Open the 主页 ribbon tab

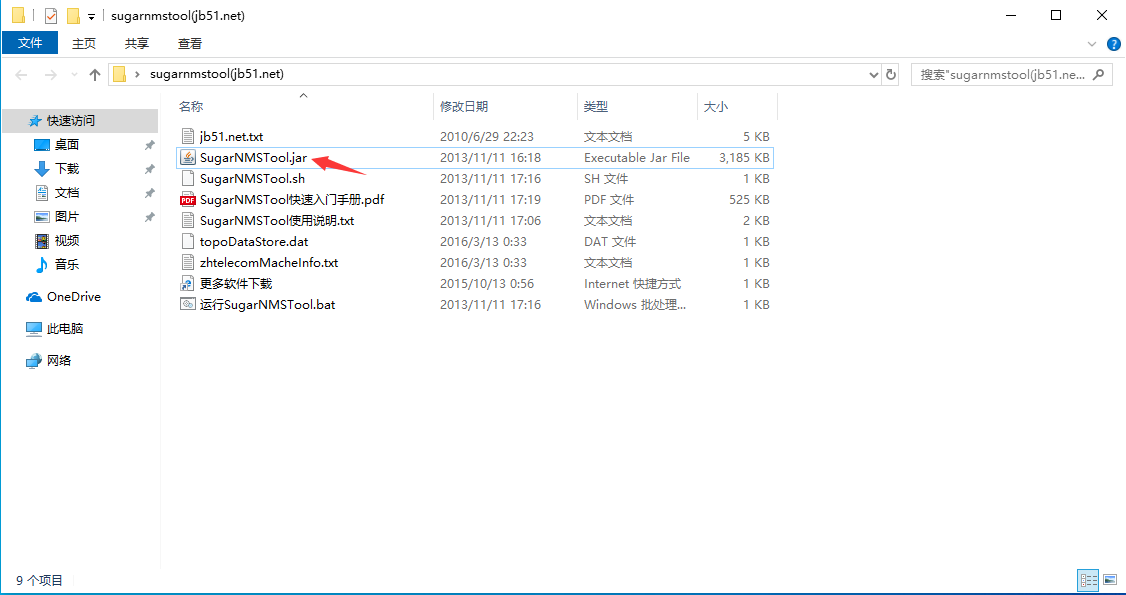click(84, 44)
